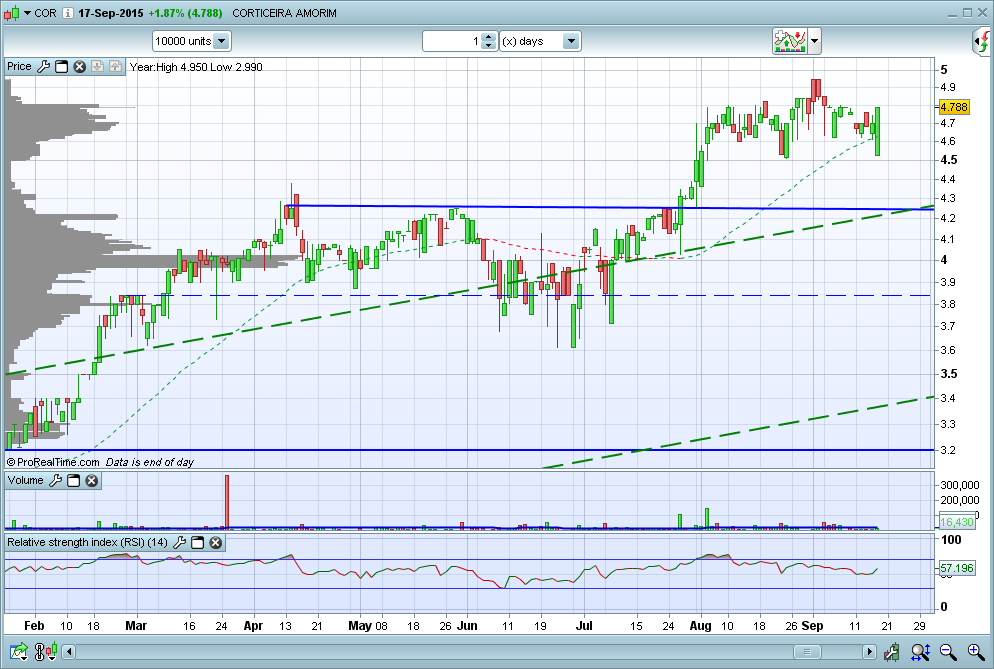The image size is (994, 669).
Task: Maximize the chart window
Action: point(967,13)
